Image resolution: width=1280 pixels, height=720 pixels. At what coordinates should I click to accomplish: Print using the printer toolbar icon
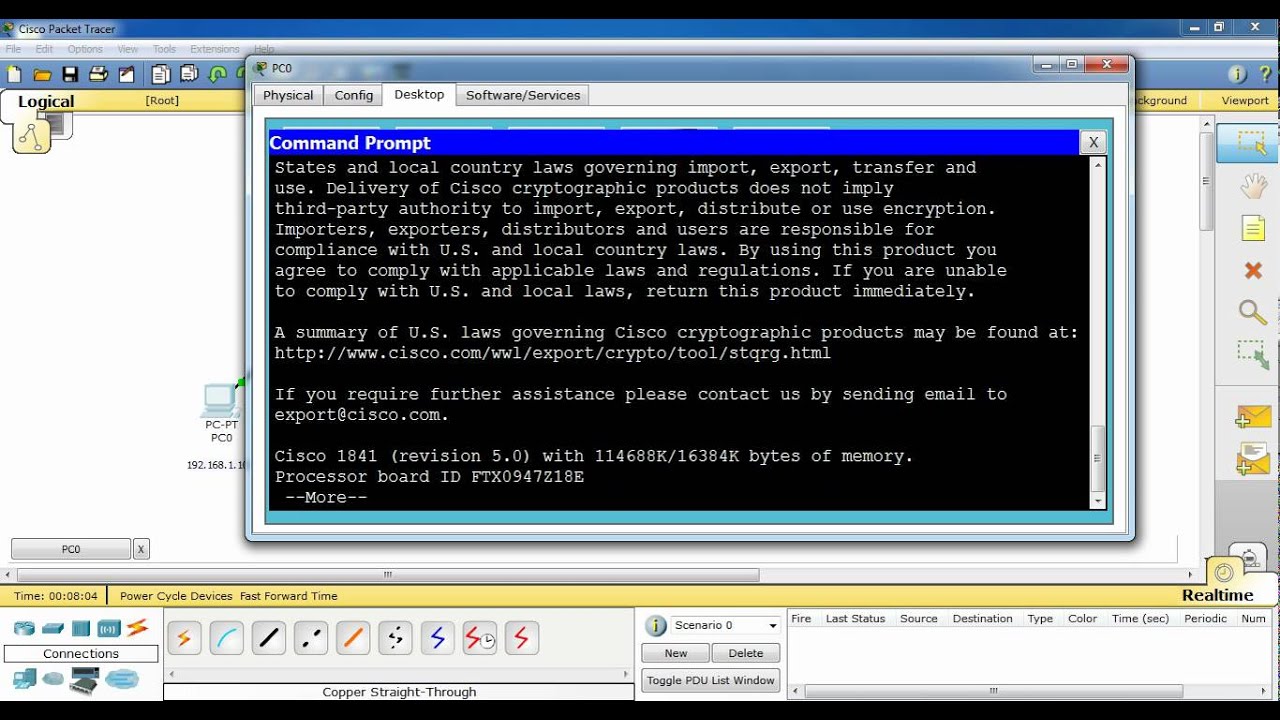tap(98, 74)
